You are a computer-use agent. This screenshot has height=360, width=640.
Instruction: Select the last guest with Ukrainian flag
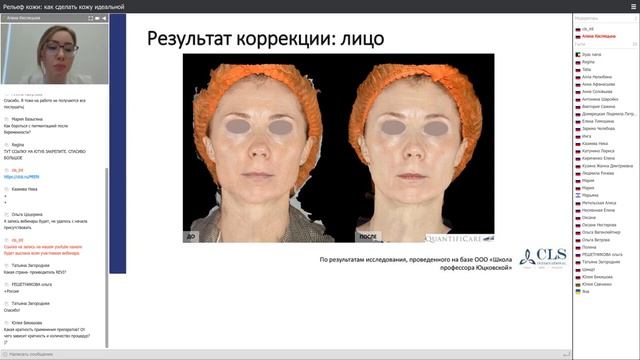585,291
